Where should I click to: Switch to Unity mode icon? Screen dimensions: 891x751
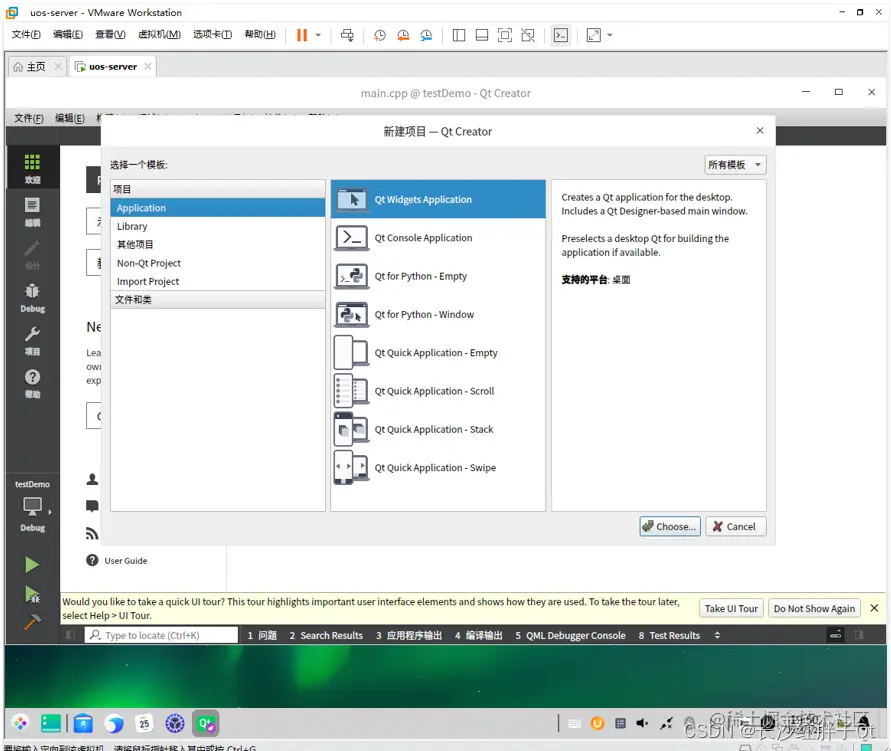click(528, 35)
